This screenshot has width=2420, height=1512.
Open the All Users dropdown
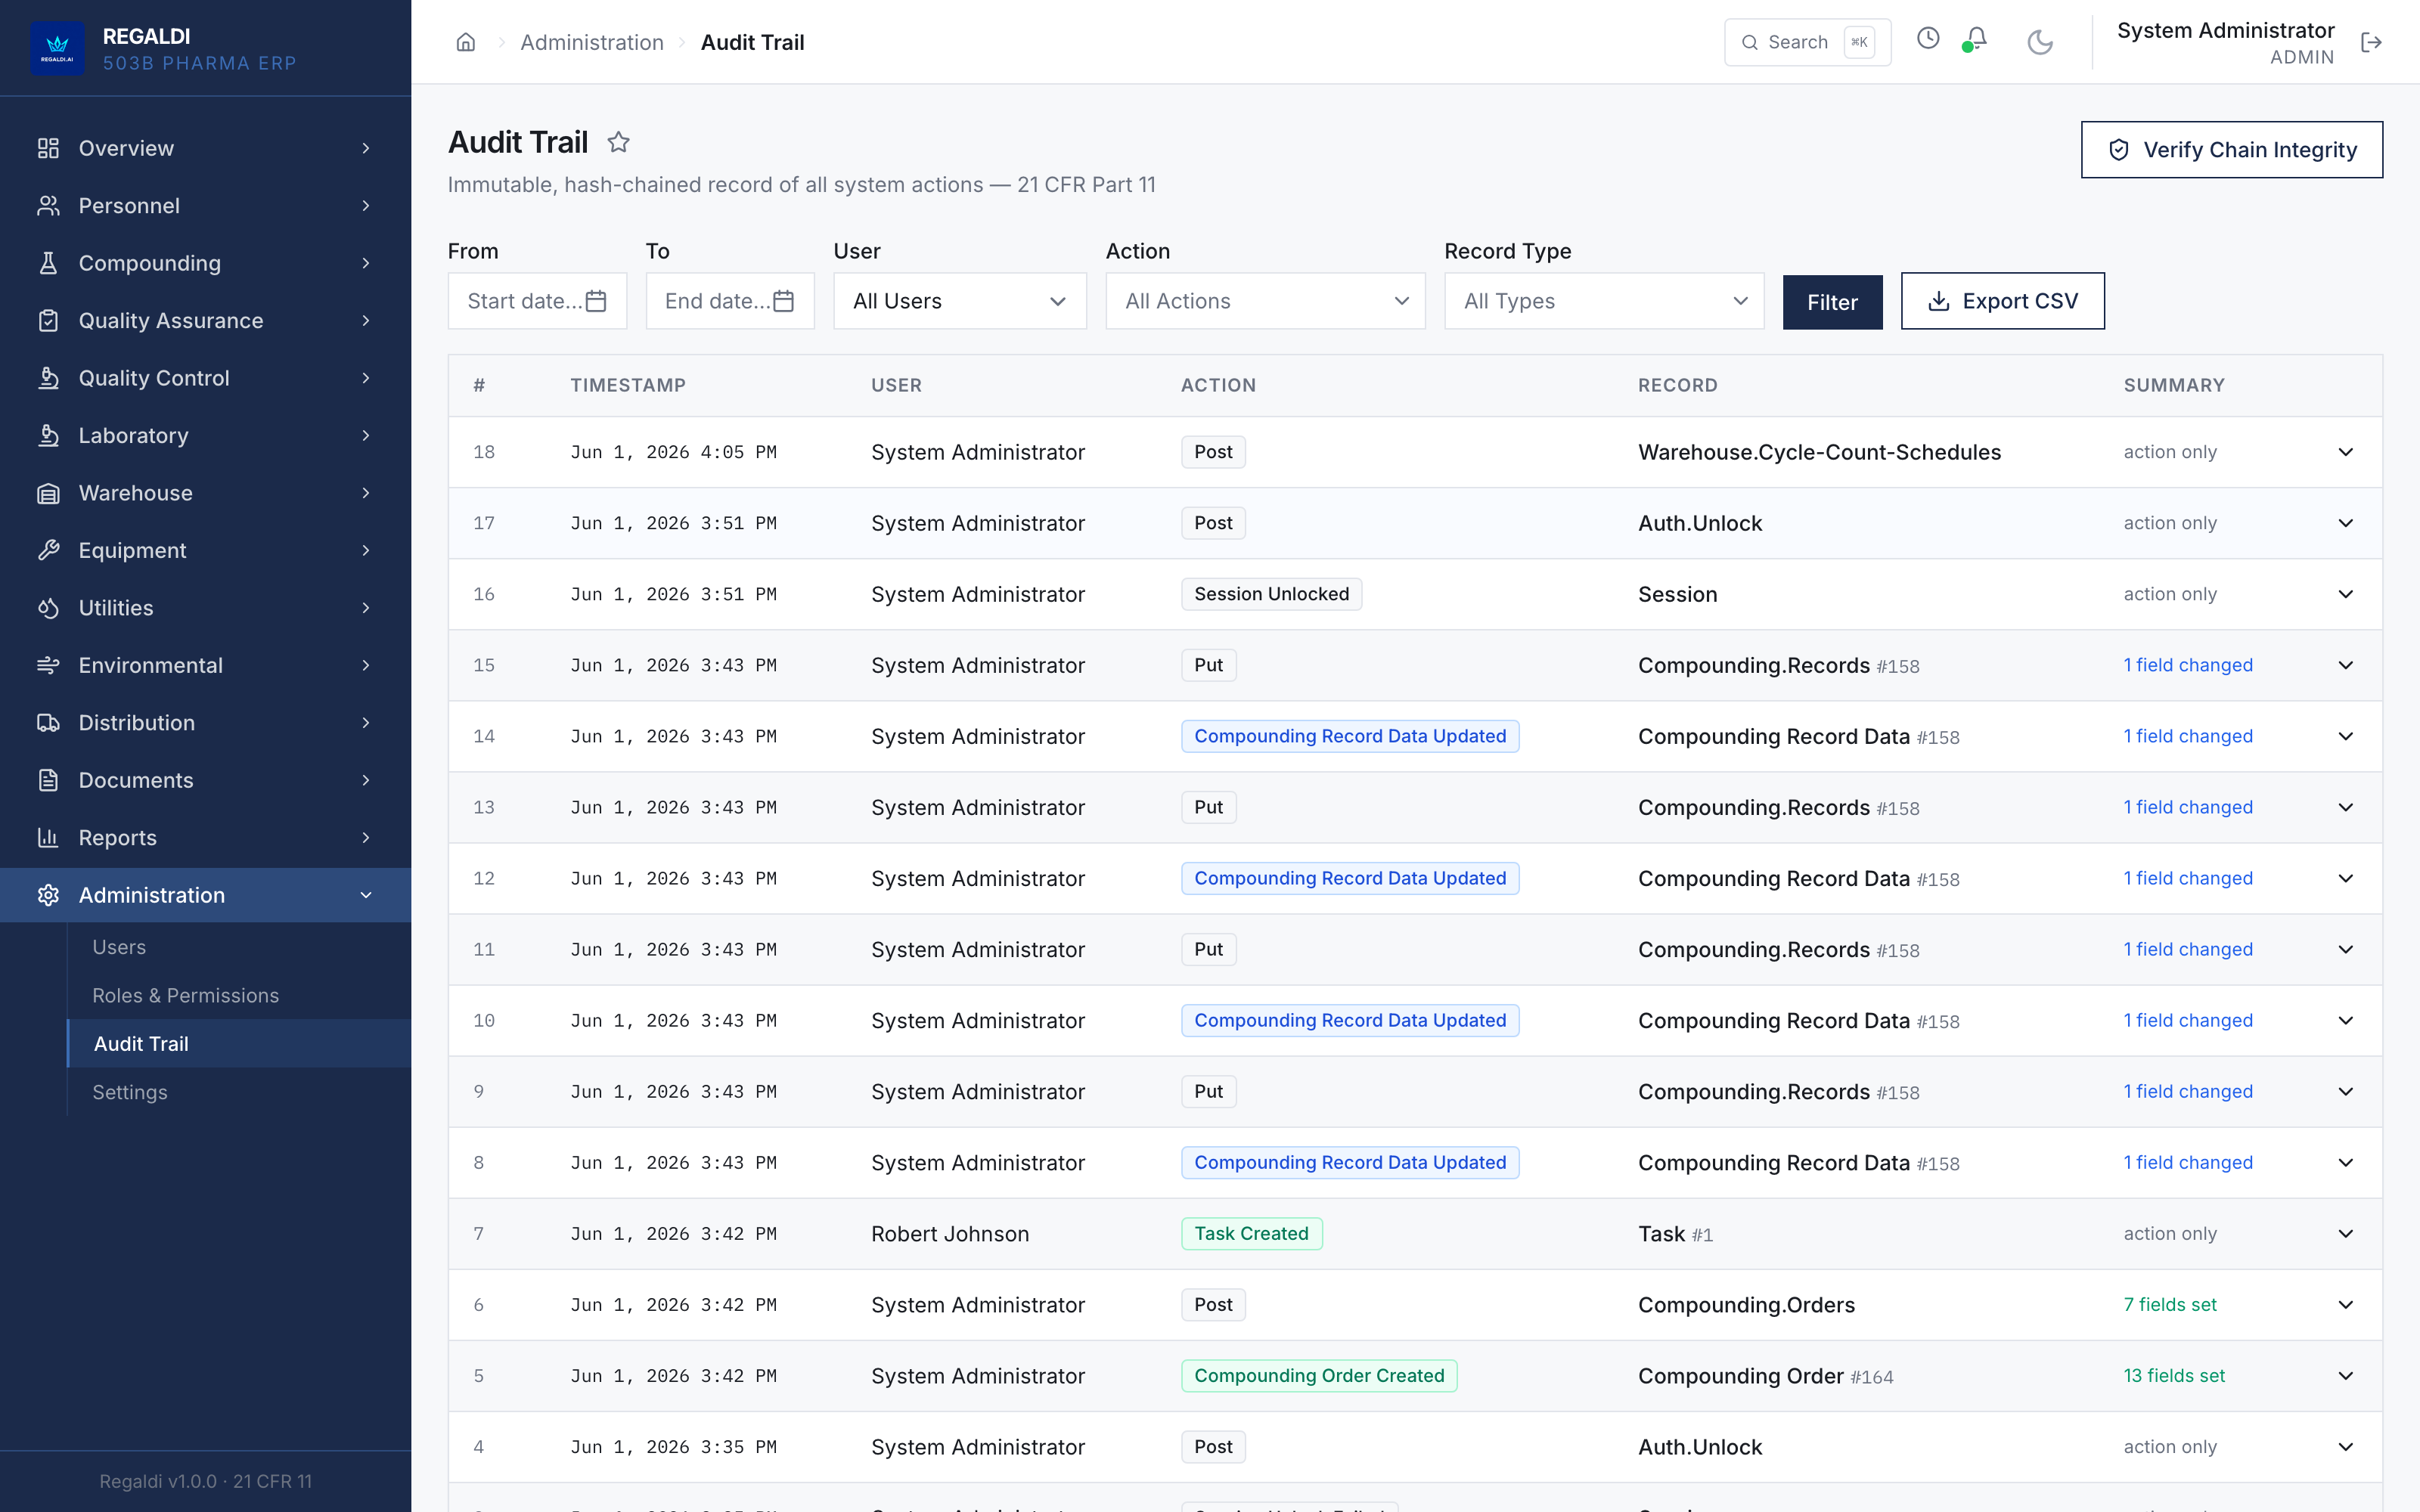[959, 301]
